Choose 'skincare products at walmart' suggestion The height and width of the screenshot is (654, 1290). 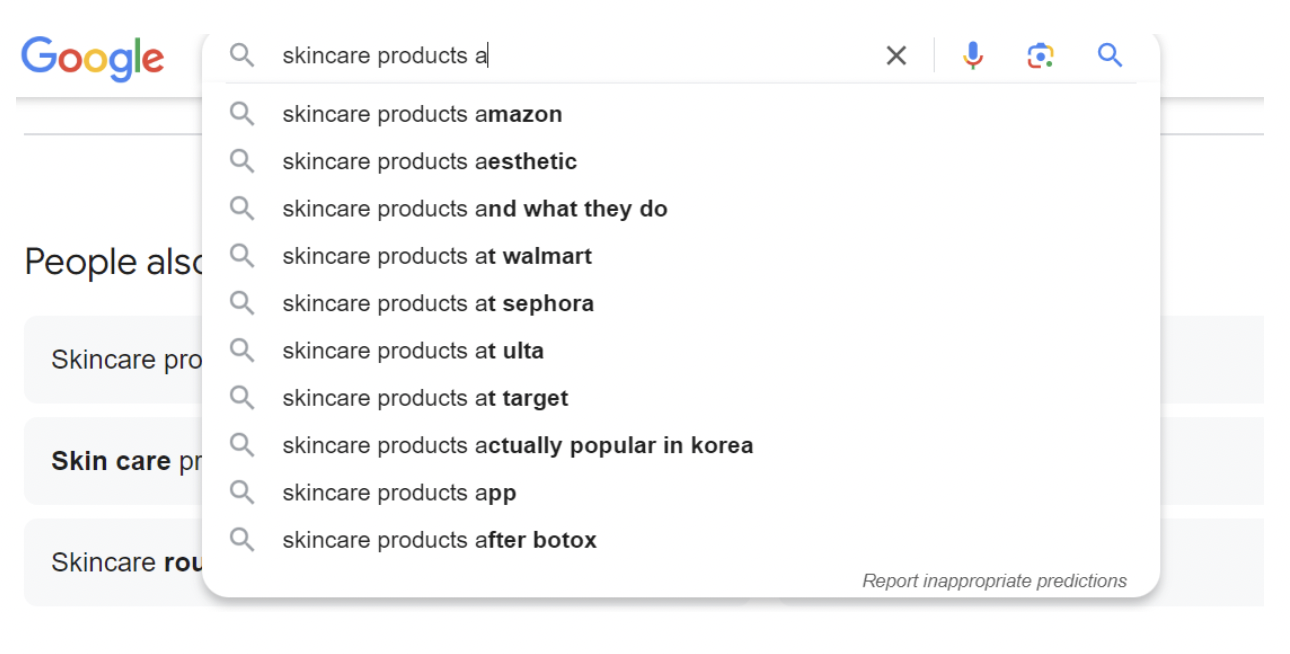(x=437, y=256)
